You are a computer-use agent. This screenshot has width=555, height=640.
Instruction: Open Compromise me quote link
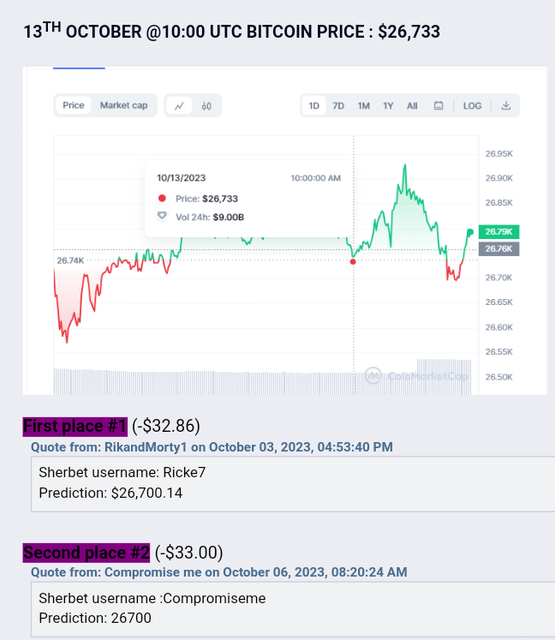(219, 572)
